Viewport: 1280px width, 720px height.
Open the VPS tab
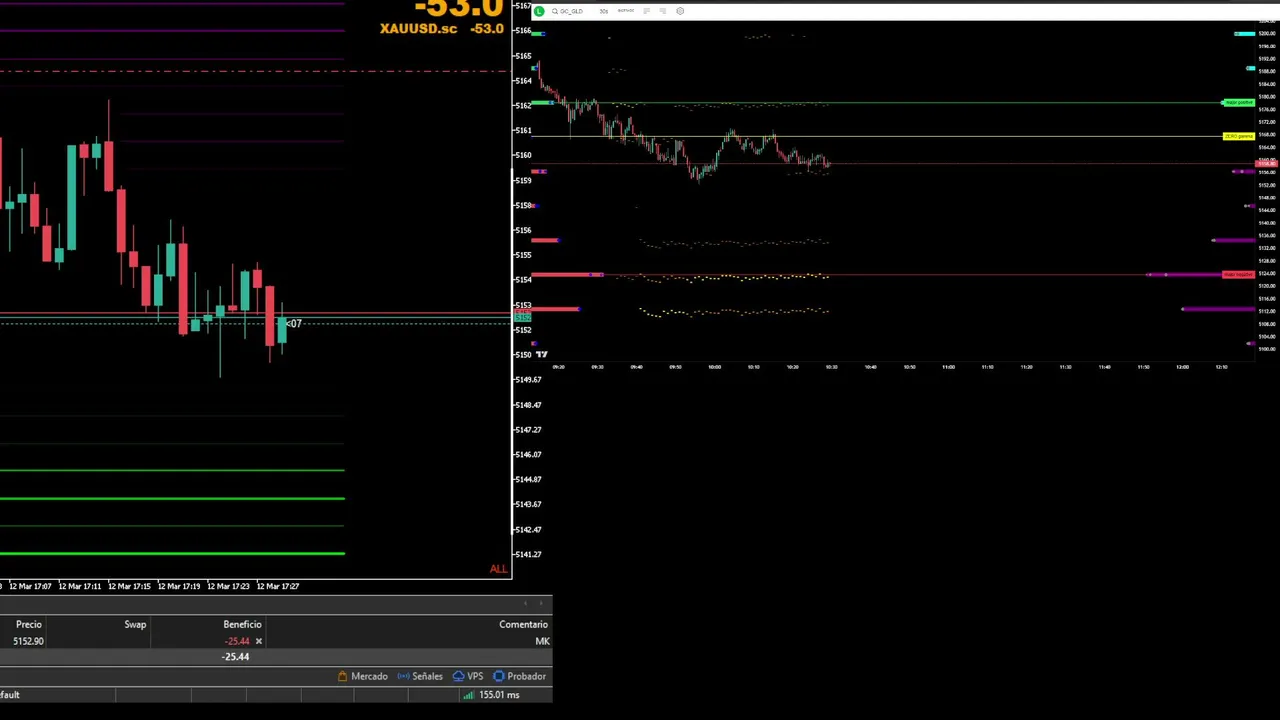point(468,676)
